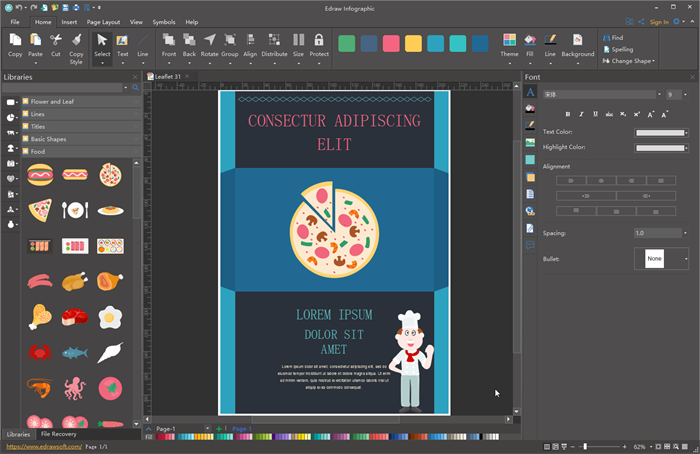Open the Symbols menu tab
Screen dimensions: 700x454
(163, 21)
